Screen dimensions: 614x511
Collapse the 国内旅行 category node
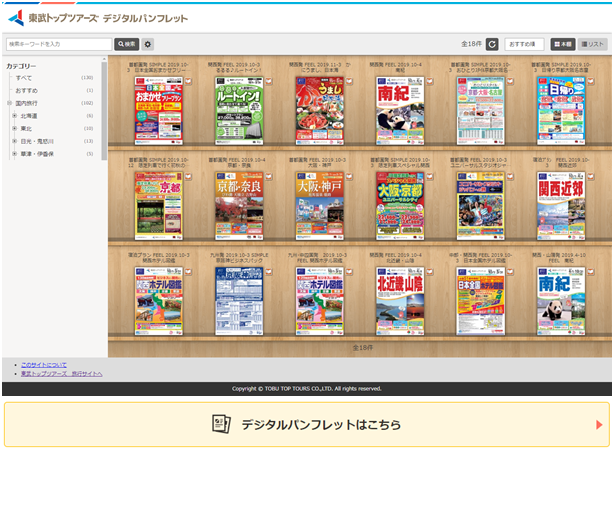tap(9, 103)
